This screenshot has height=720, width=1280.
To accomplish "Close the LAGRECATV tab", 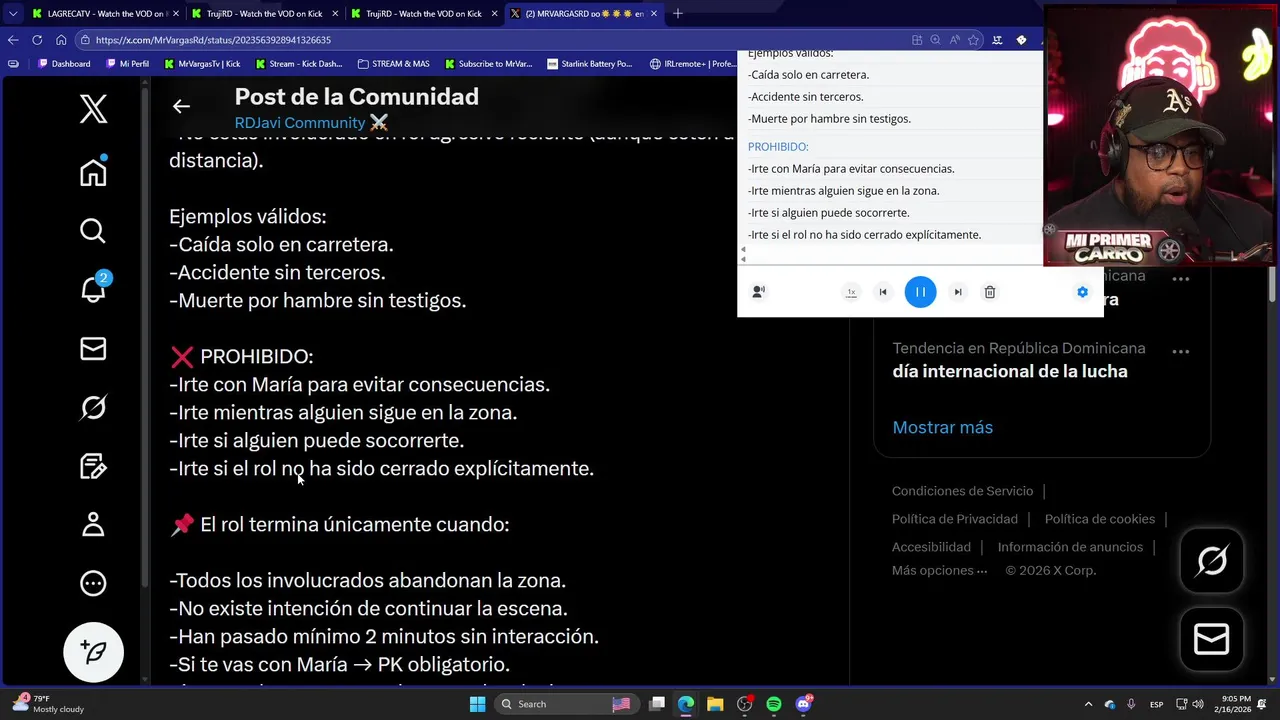I will pyautogui.click(x=176, y=14).
